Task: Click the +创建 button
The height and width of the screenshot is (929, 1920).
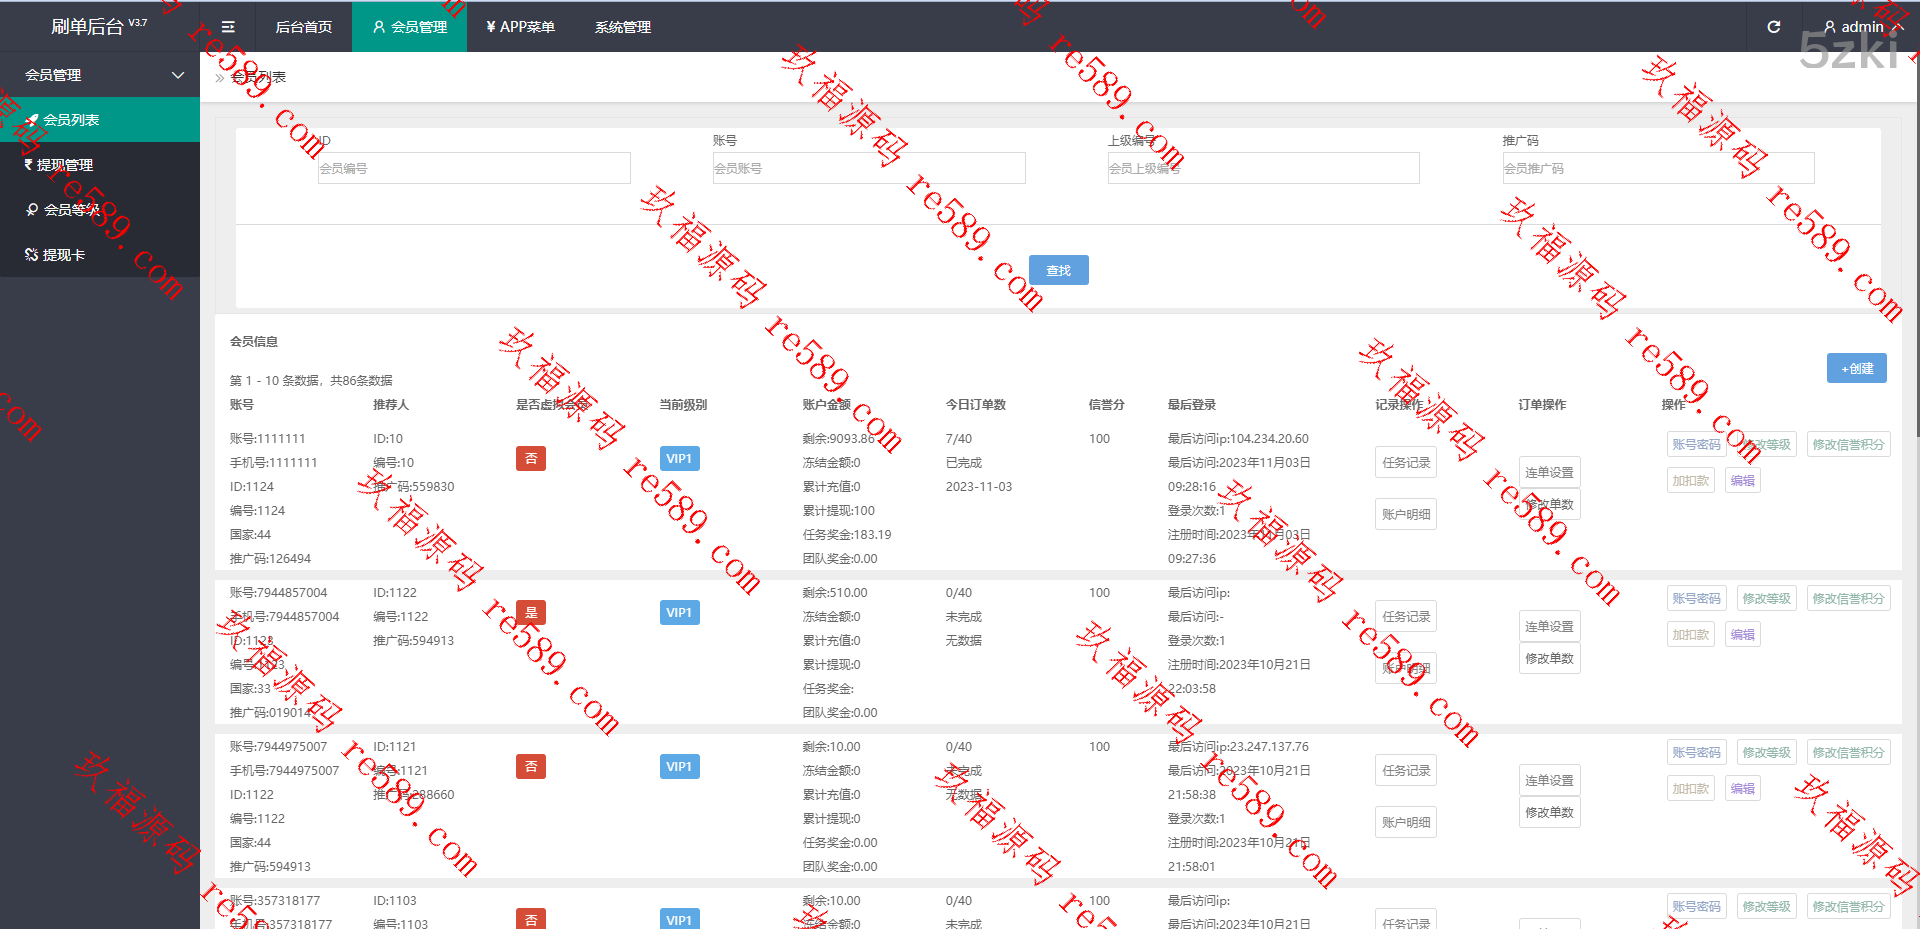Action: point(1856,368)
